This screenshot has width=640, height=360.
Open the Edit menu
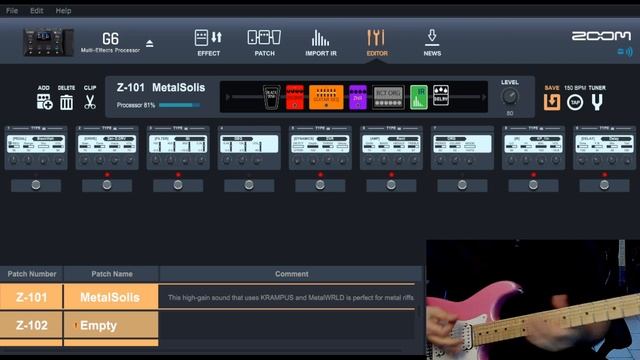[x=36, y=11]
